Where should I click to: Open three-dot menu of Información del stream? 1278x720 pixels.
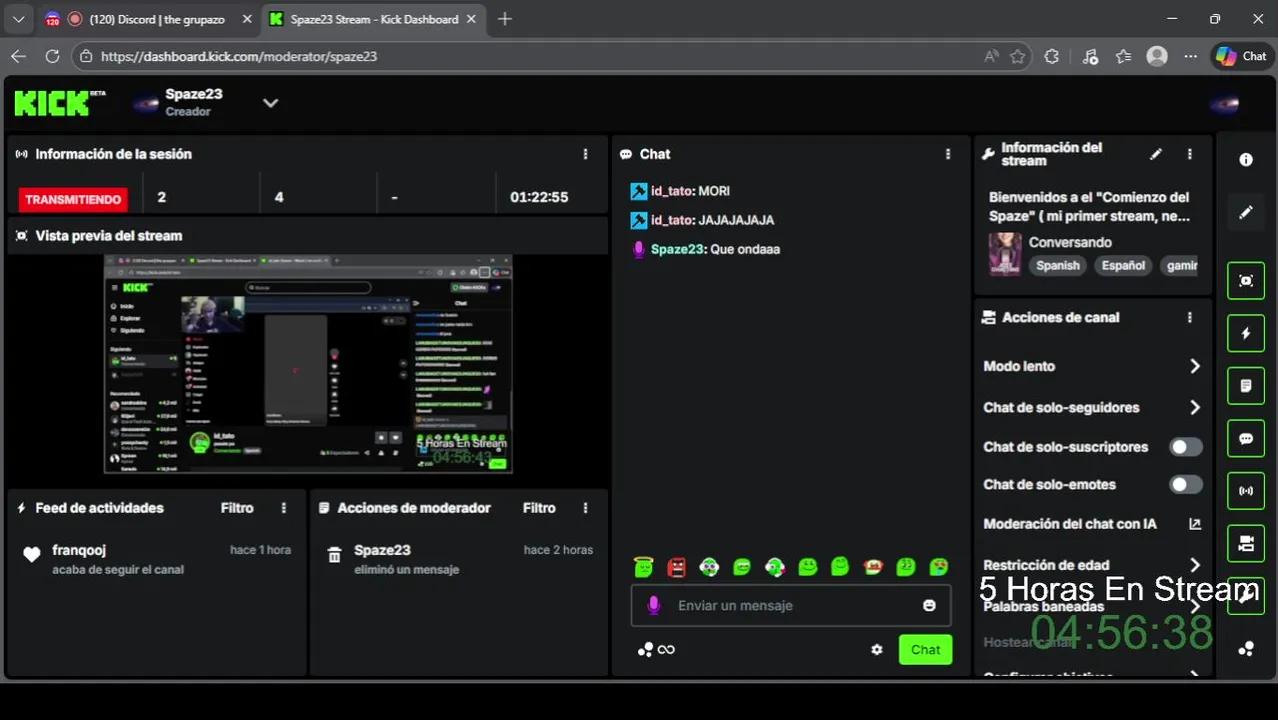[1190, 154]
